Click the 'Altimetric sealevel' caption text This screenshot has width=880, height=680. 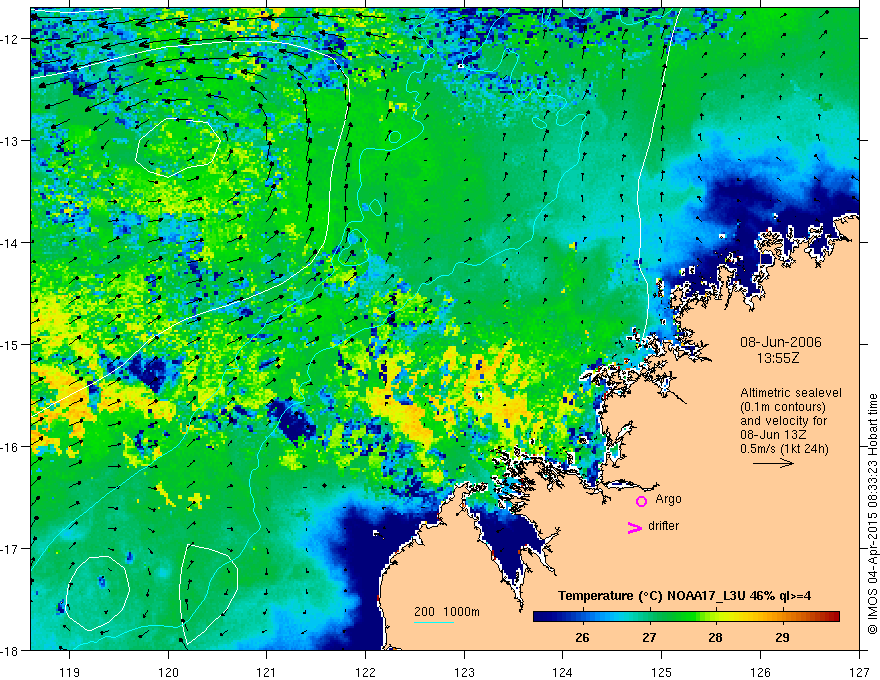coord(790,393)
